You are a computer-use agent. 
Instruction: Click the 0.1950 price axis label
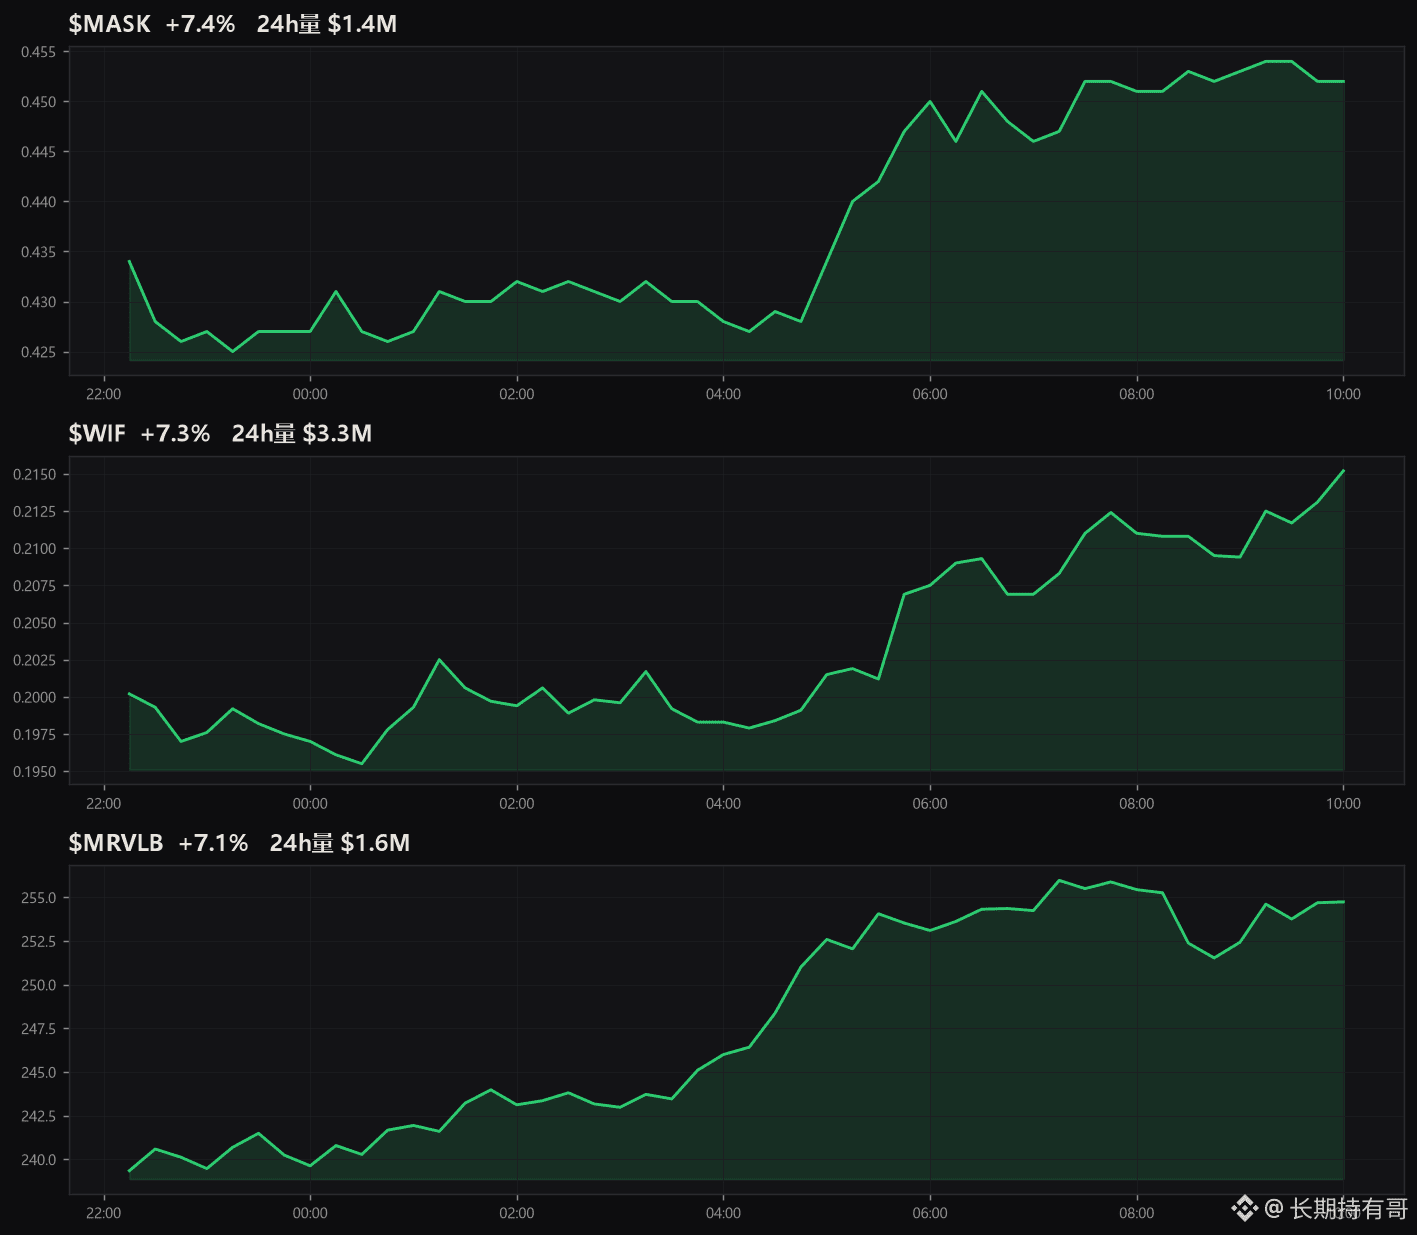point(34,772)
